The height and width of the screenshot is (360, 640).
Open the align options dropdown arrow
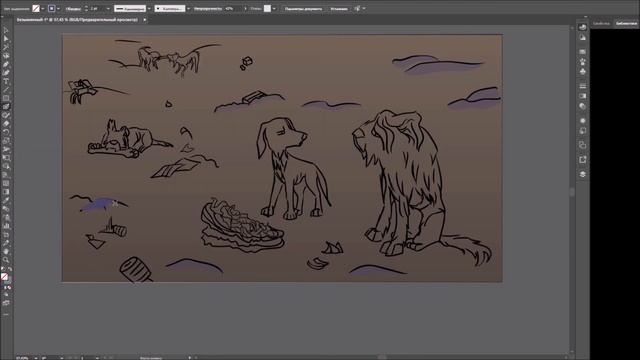[364, 9]
